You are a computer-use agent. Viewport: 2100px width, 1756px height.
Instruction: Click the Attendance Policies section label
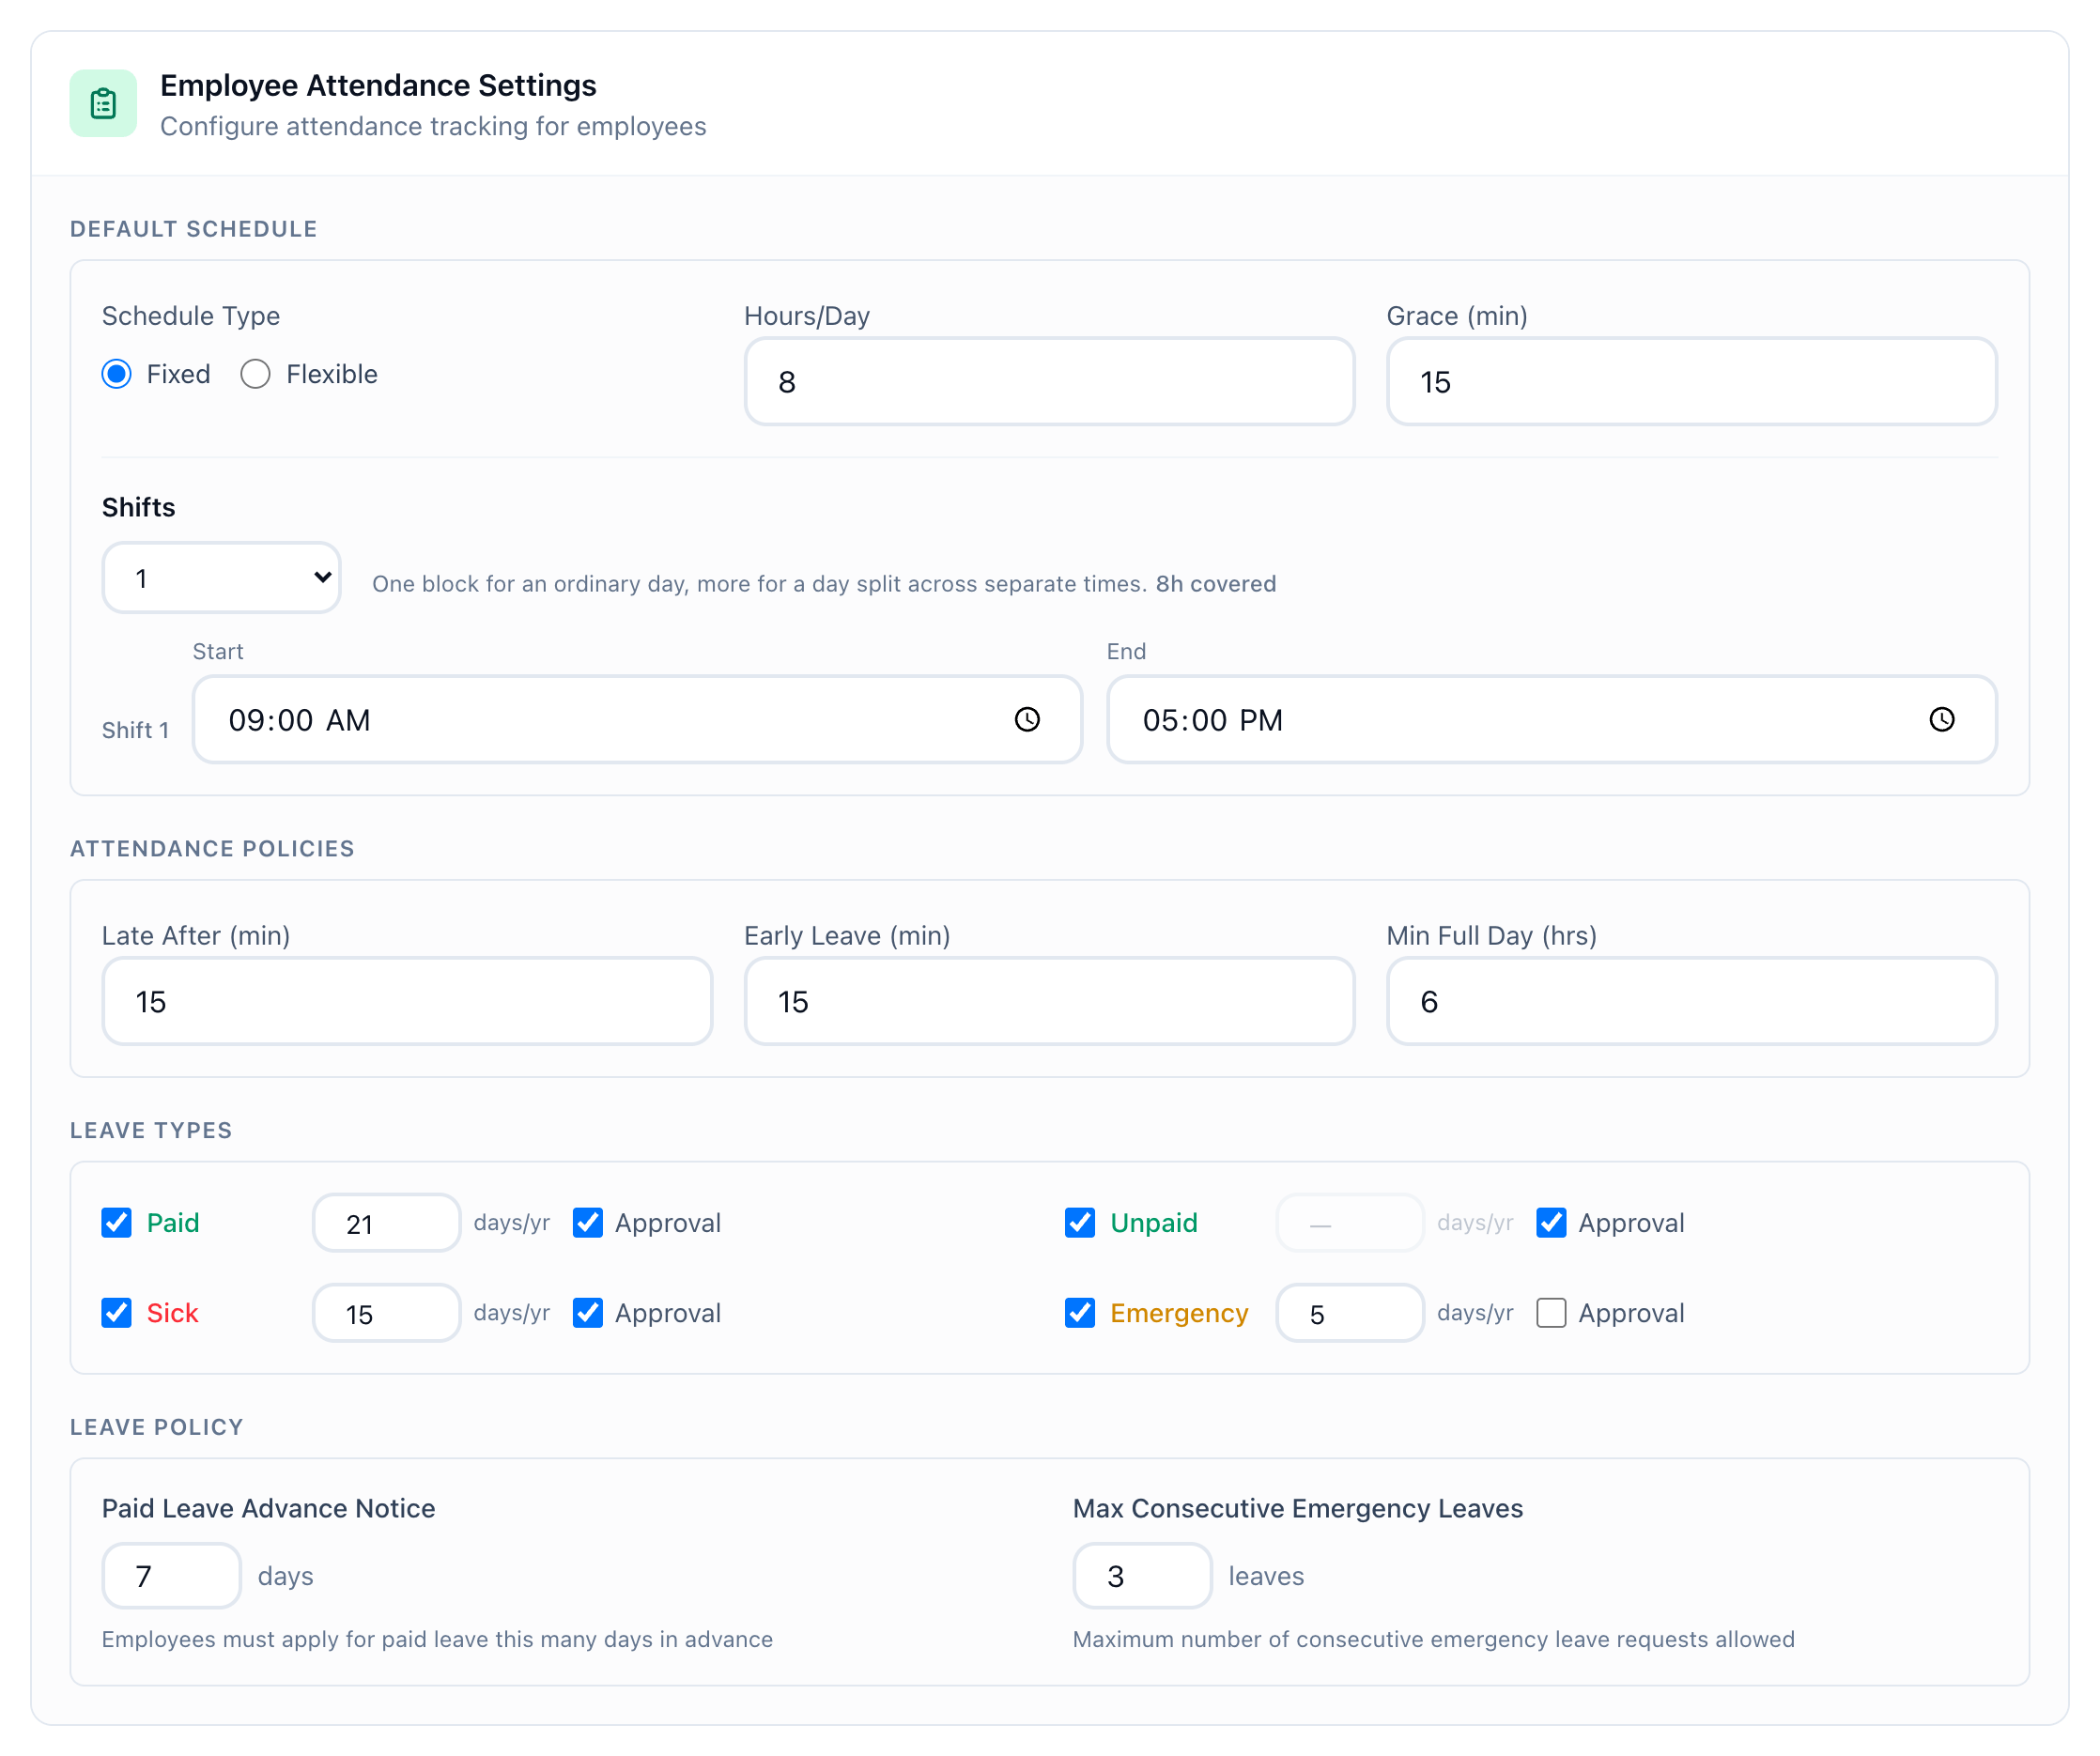tap(212, 849)
